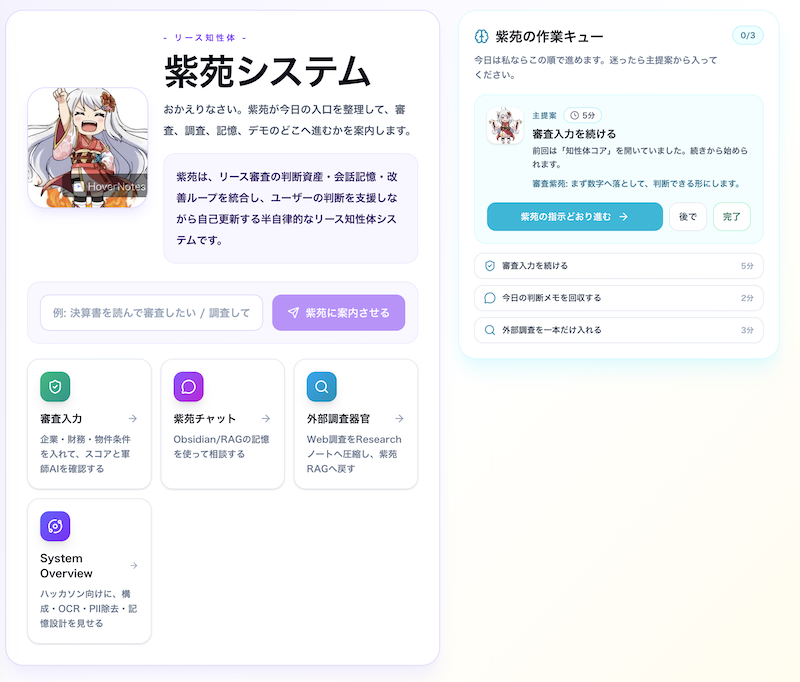This screenshot has width=800, height=682.
Task: Click the HoverNotes overlay icon on avatar
Action: pos(79,187)
